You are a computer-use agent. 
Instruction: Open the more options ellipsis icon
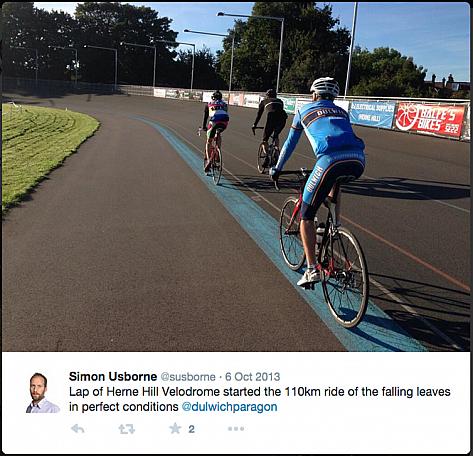pos(236,429)
